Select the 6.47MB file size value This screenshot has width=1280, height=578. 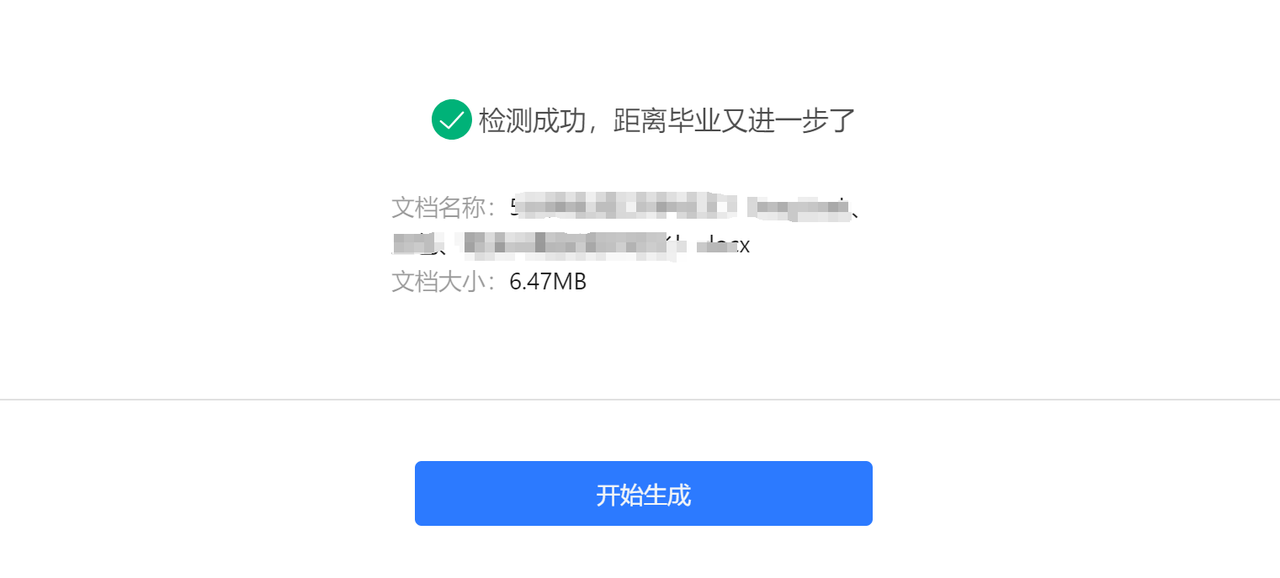point(548,282)
